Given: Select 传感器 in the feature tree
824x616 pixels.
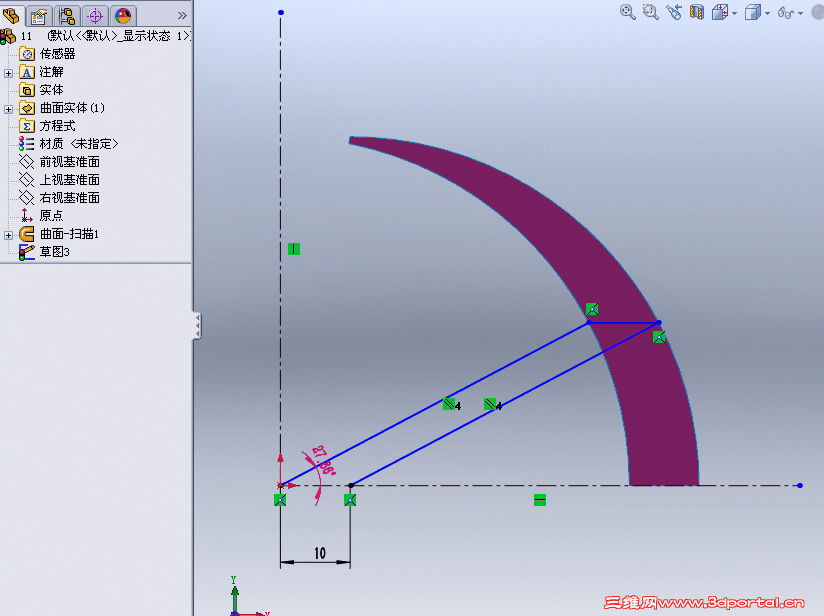Looking at the screenshot, I should (57, 54).
